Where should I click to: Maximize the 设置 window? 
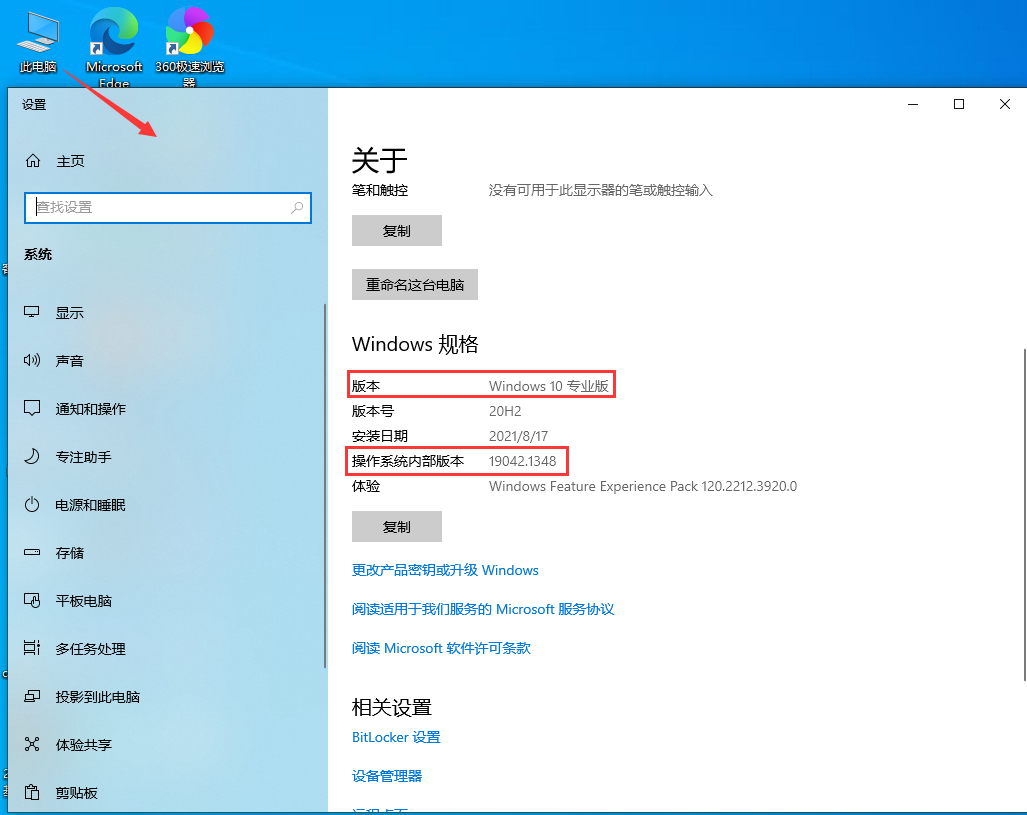click(x=959, y=104)
